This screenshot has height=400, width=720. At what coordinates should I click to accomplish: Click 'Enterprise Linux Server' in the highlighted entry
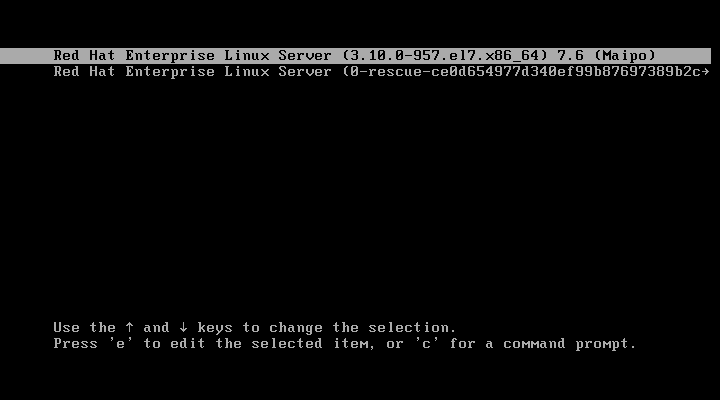click(228, 56)
